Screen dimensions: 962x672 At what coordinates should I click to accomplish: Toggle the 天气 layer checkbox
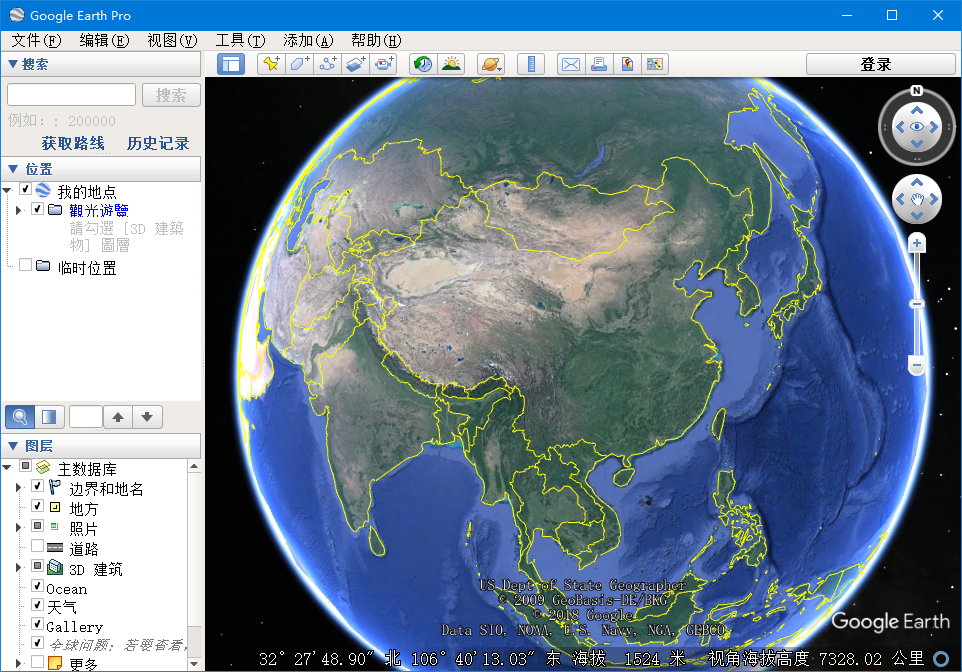(x=37, y=604)
